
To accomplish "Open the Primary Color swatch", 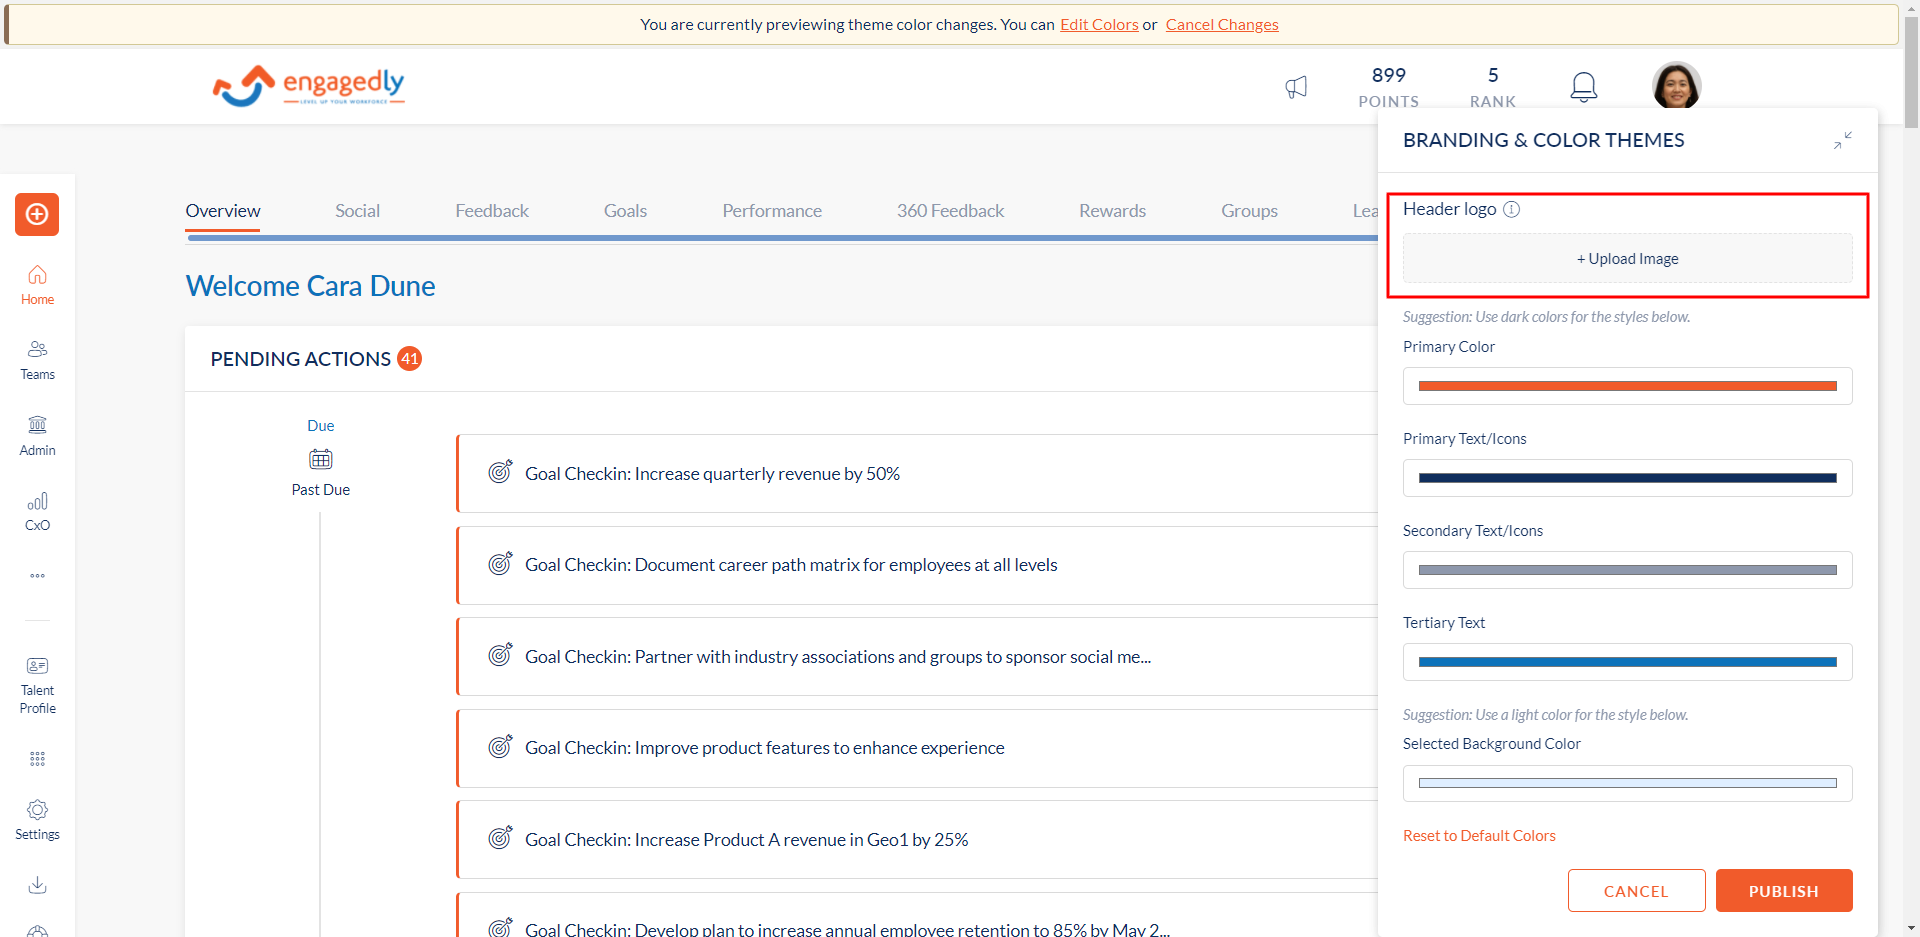I will pos(1628,386).
